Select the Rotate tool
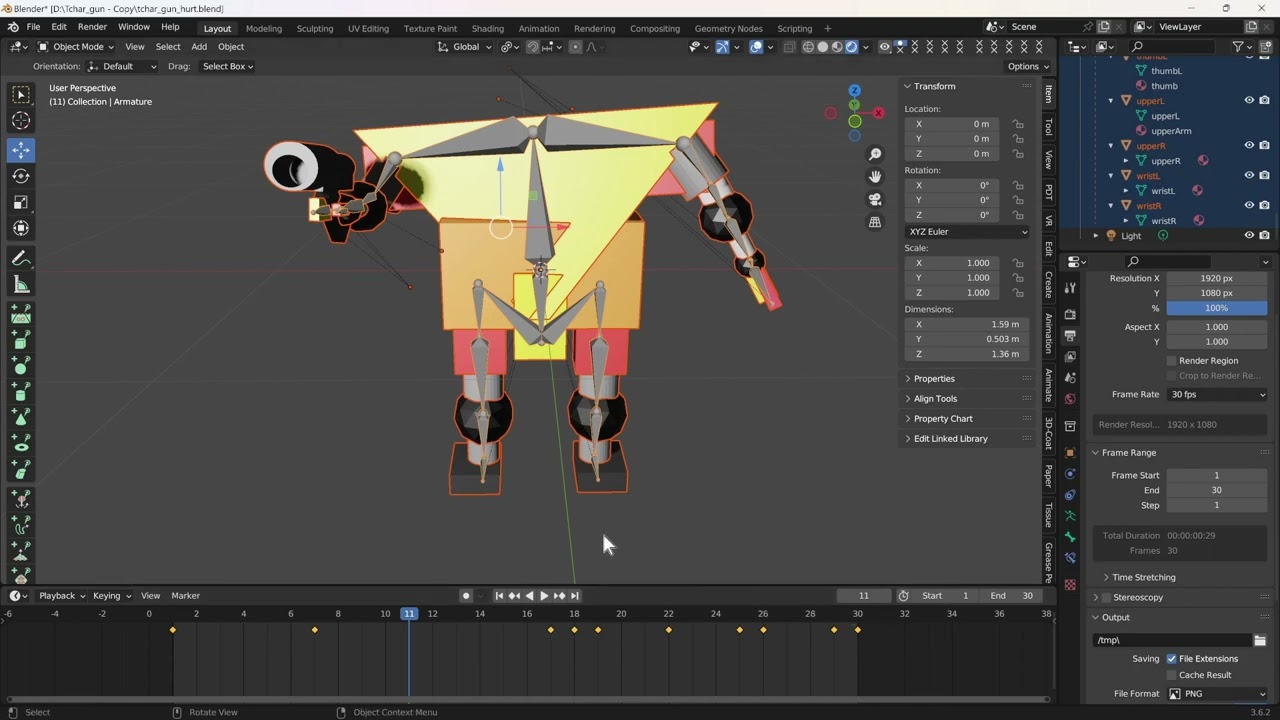Viewport: 1280px width, 720px height. pyautogui.click(x=21, y=176)
